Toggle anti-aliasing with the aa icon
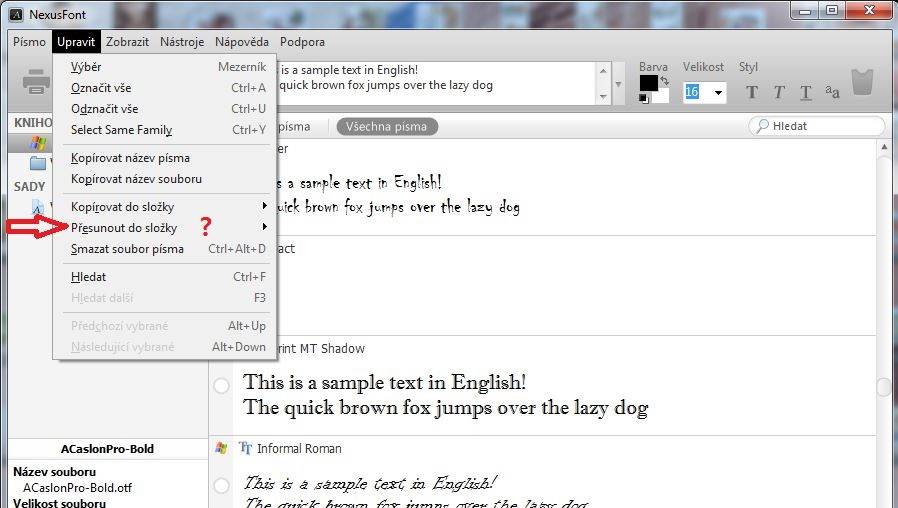This screenshot has width=898, height=508. point(833,91)
